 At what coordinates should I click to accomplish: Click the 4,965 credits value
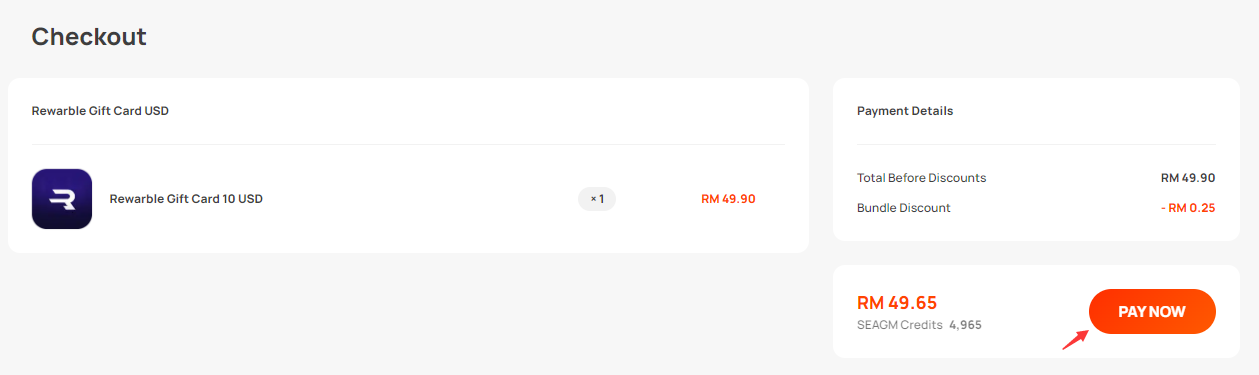965,325
